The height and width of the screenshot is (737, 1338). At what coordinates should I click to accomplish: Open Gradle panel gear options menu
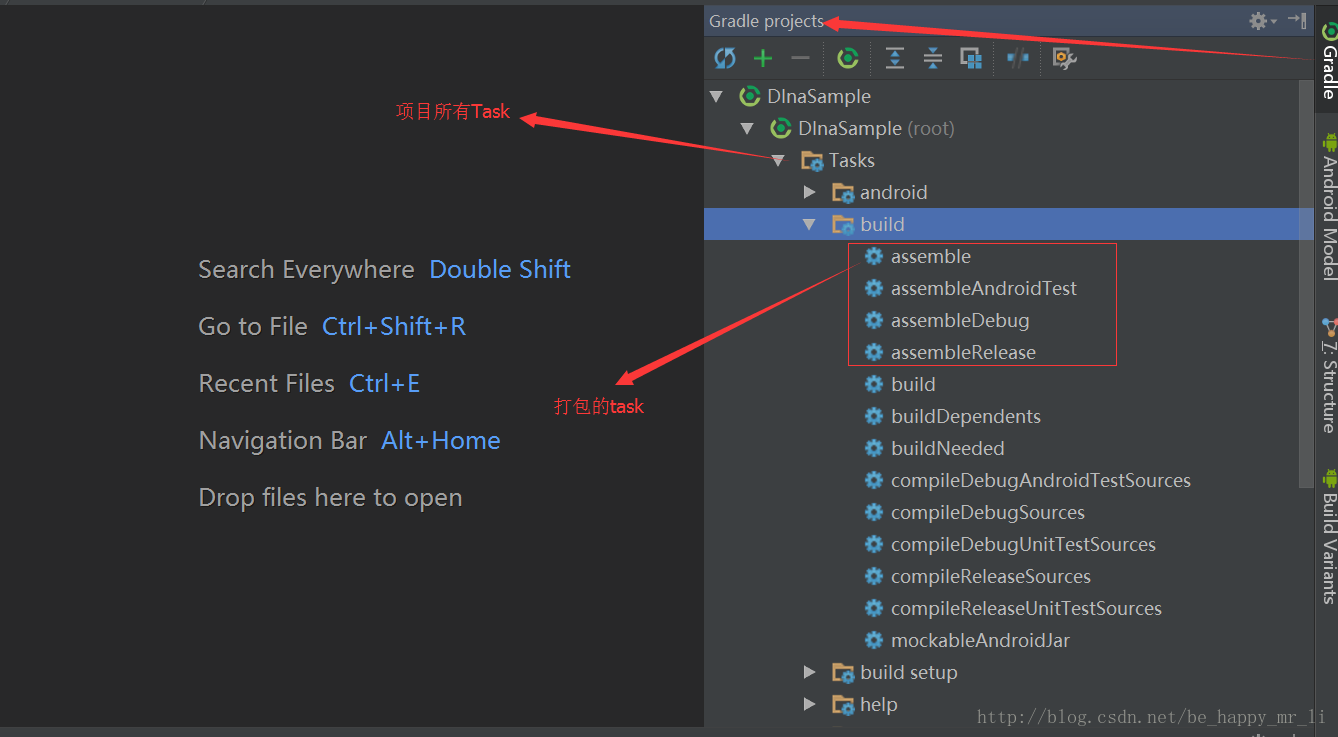[x=1262, y=20]
